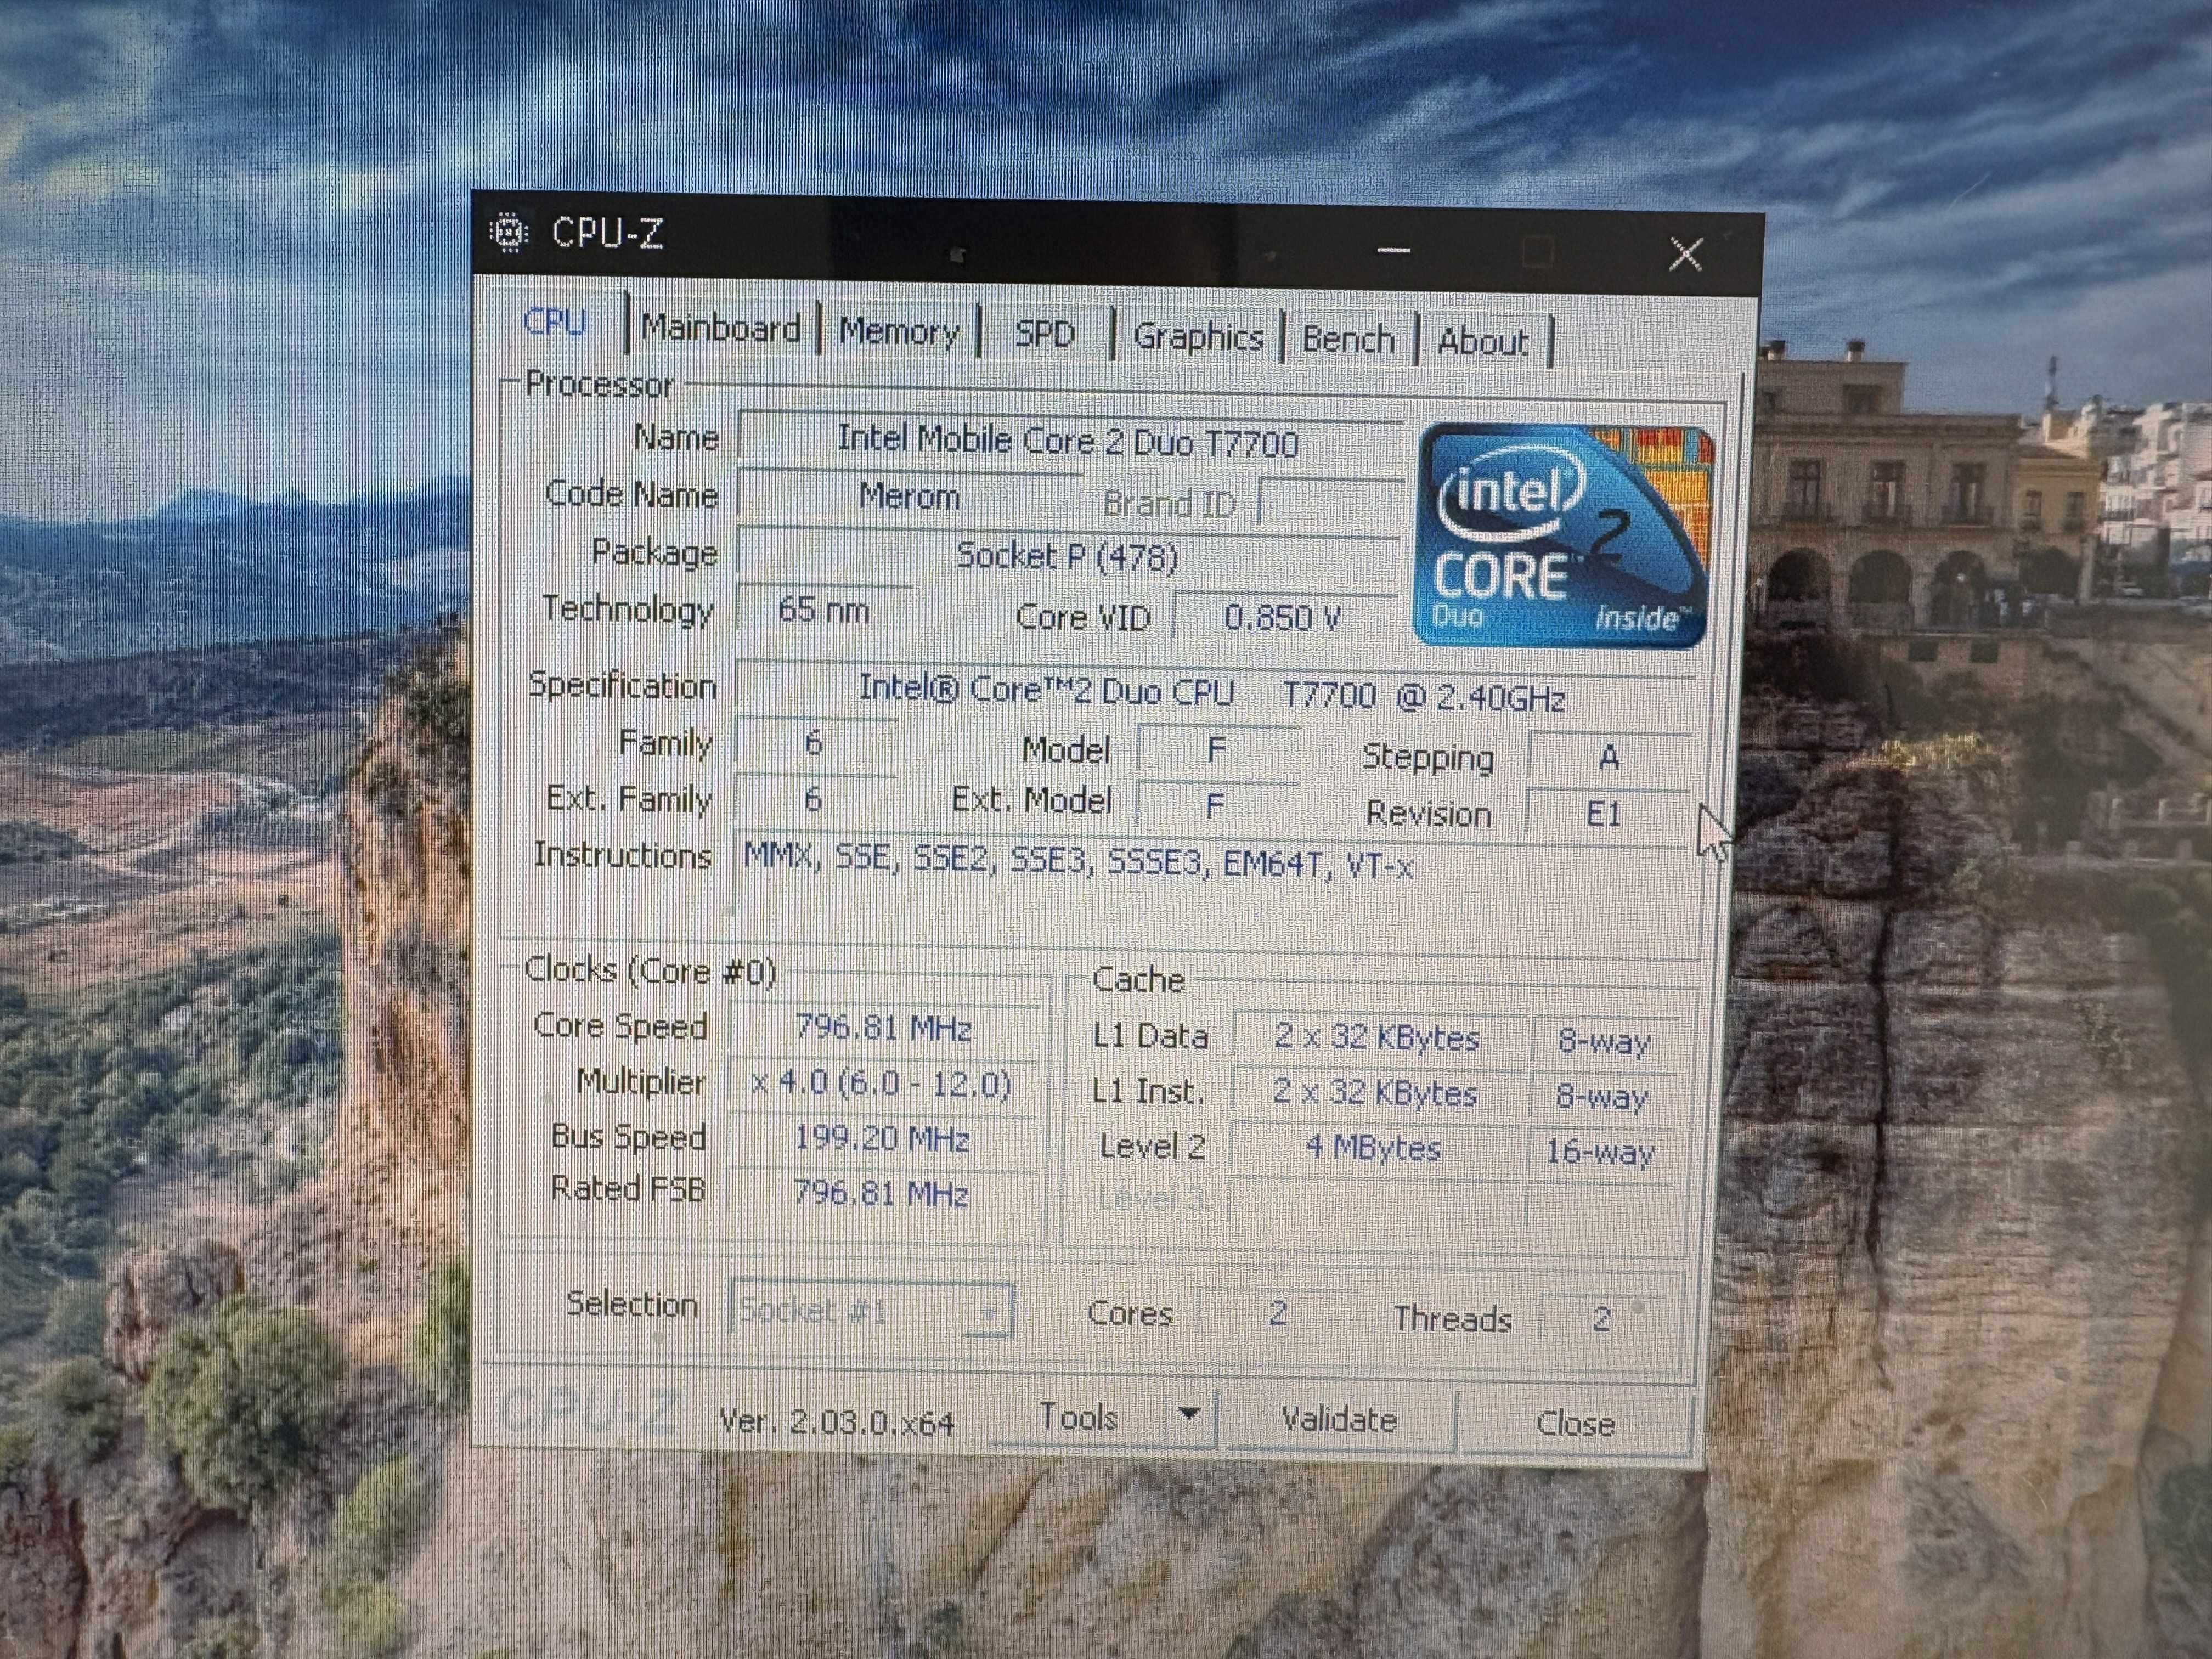The image size is (2212, 1659).
Task: Click the Level 2 cache value 4 MBytes
Action: (x=1374, y=1148)
